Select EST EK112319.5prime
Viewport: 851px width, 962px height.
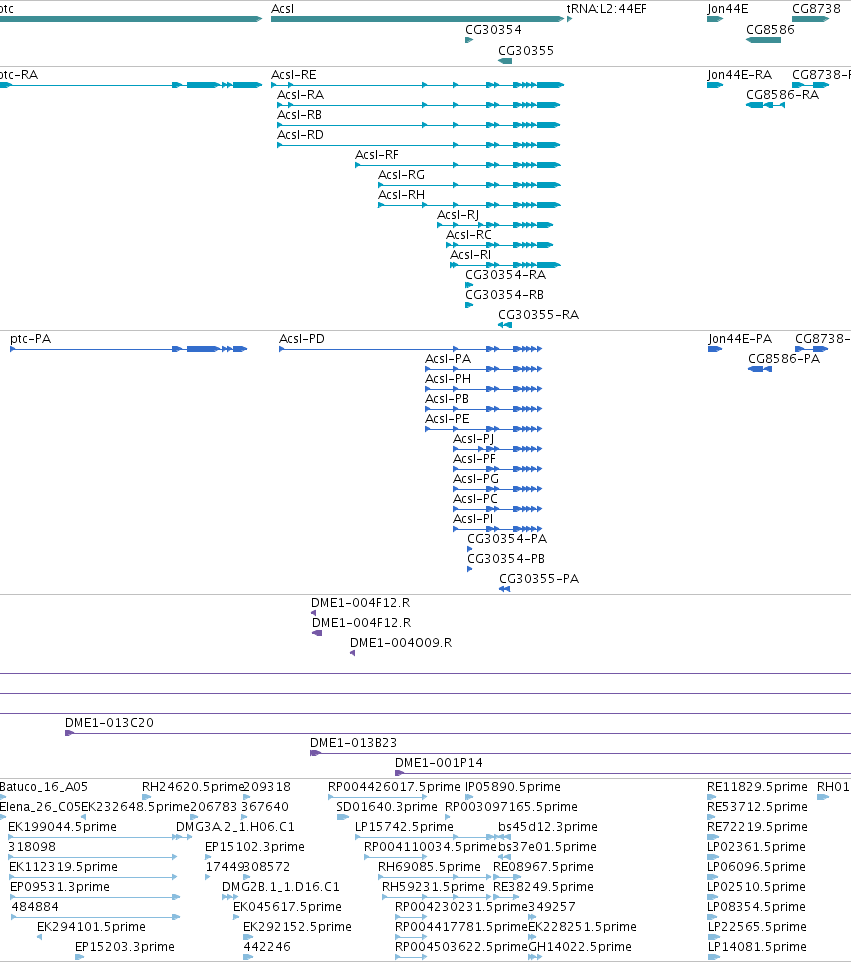[x=63, y=866]
